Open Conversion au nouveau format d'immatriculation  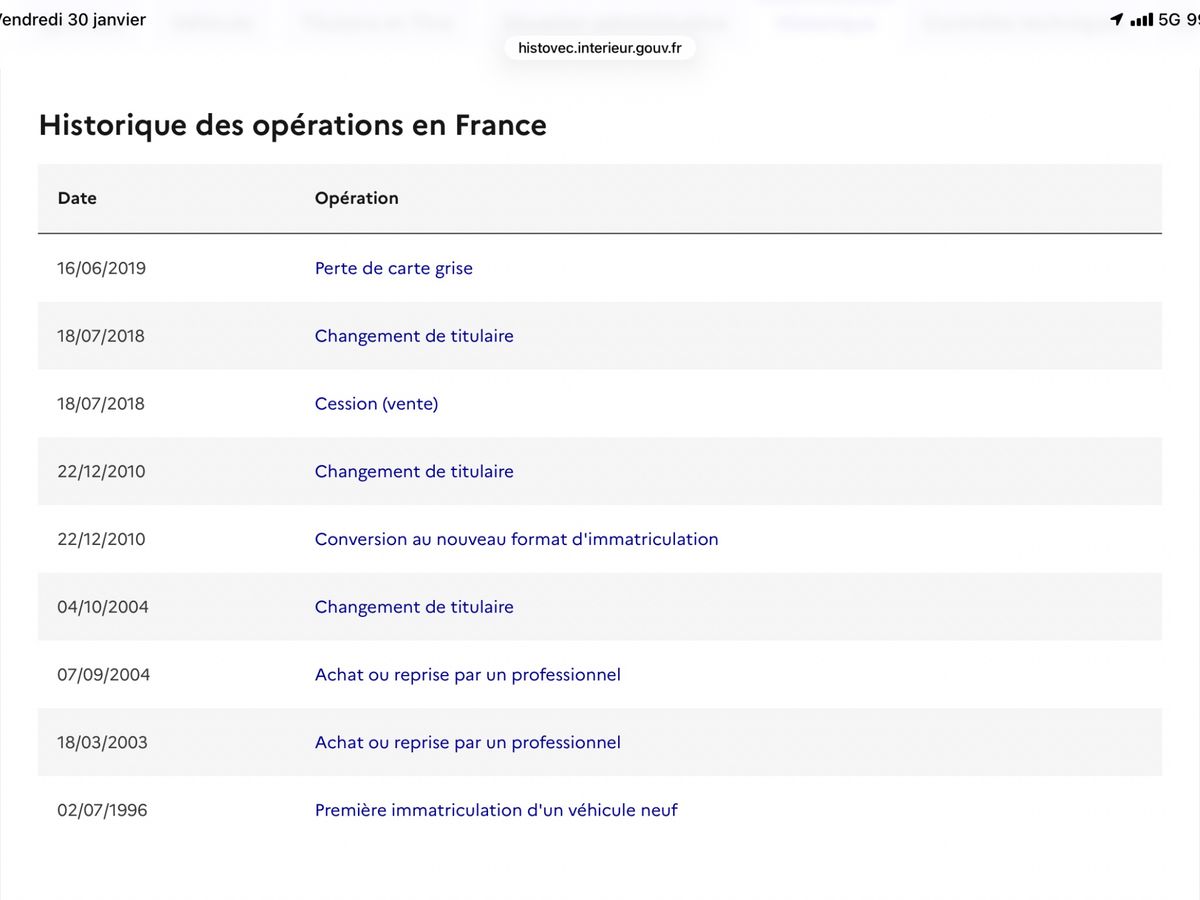517,539
